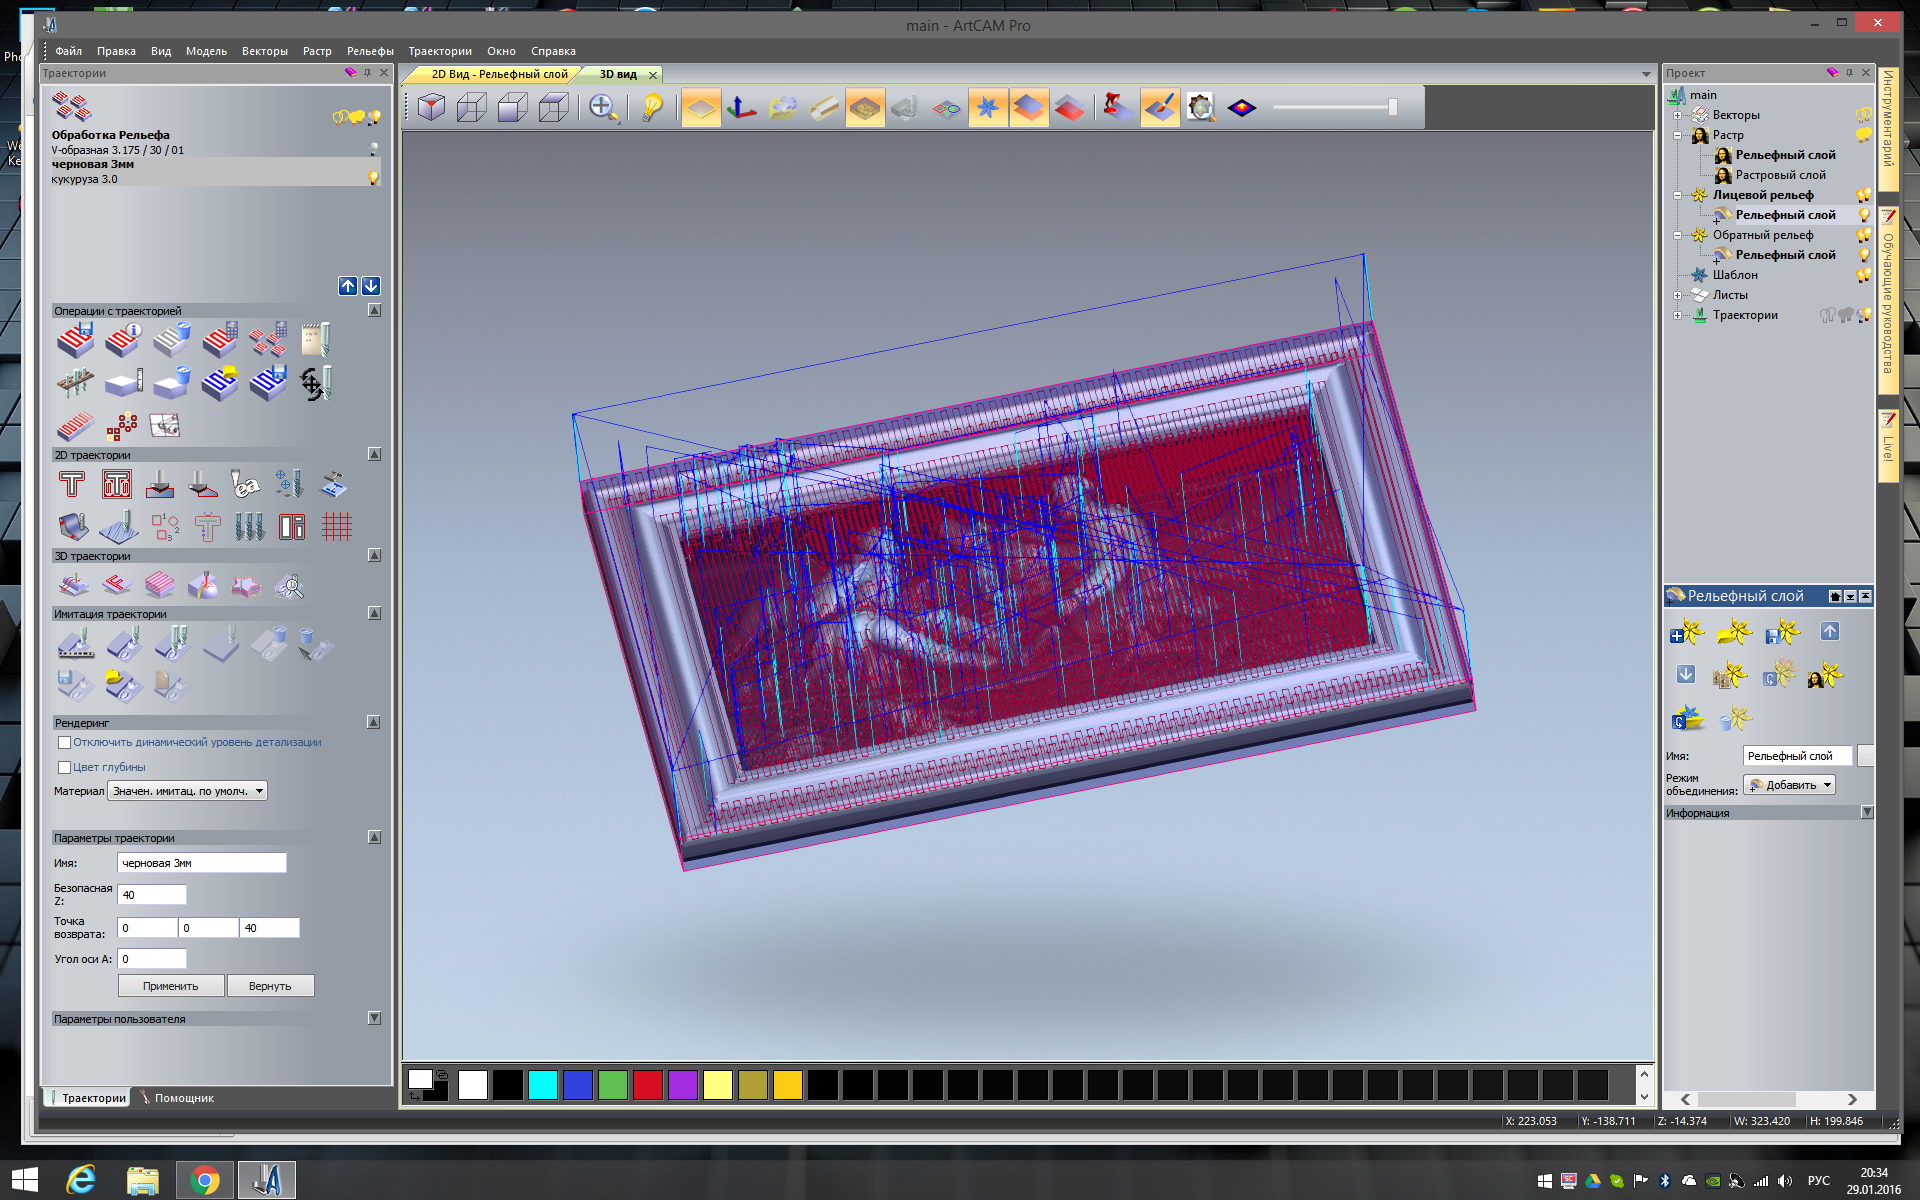1920x1200 pixels.
Task: Check the 'Цвет глубины' checkbox
Action: tap(64, 767)
